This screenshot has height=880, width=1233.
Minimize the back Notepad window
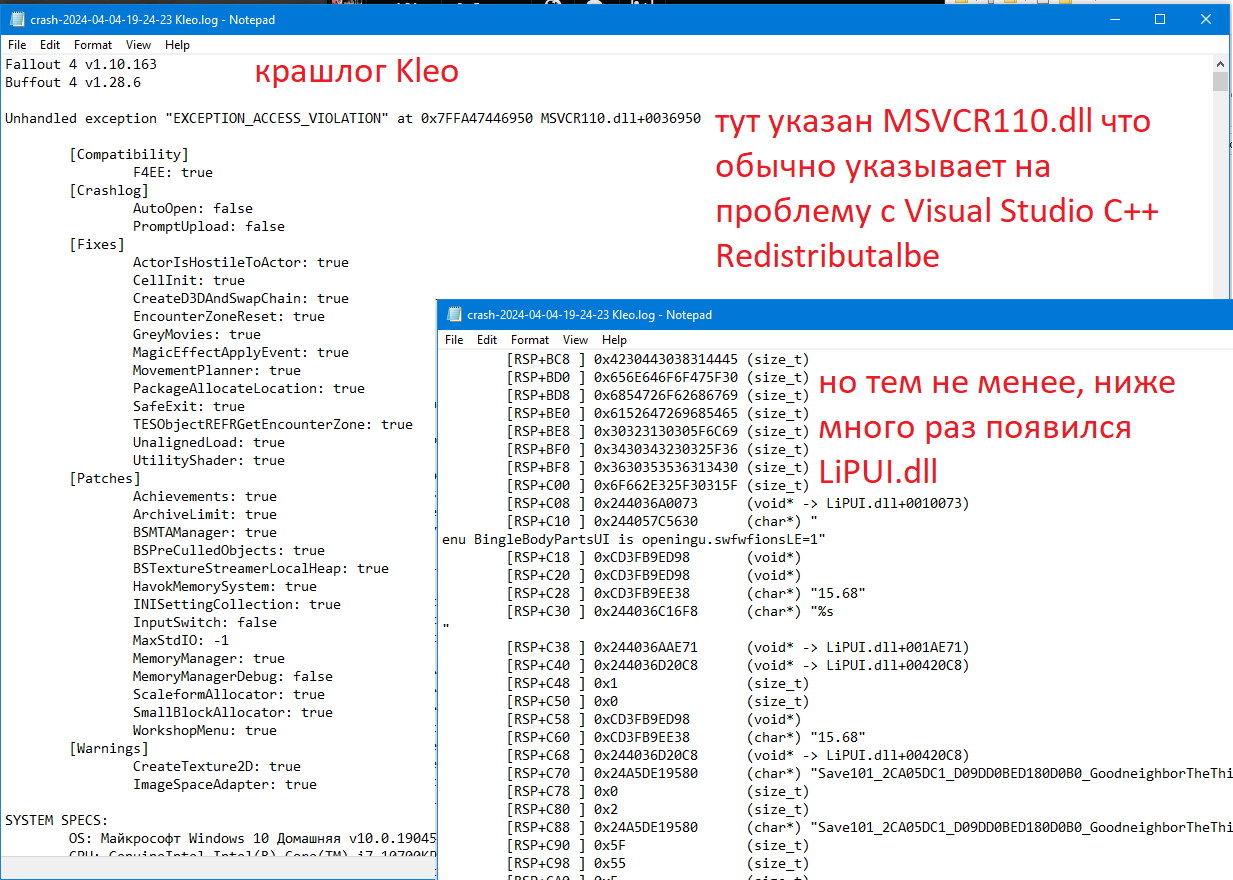(x=1113, y=20)
